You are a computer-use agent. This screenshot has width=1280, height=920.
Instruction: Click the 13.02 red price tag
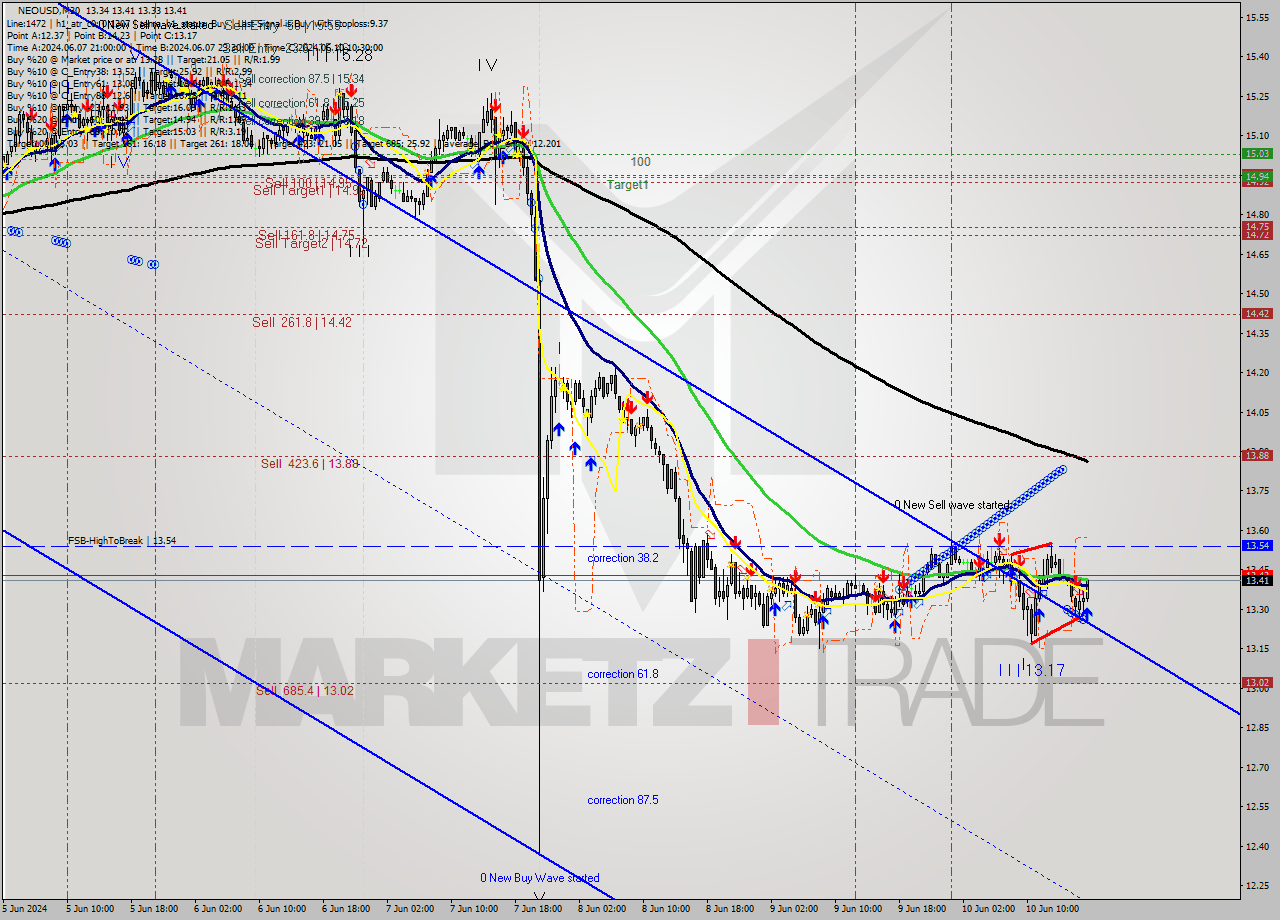tap(1256, 682)
